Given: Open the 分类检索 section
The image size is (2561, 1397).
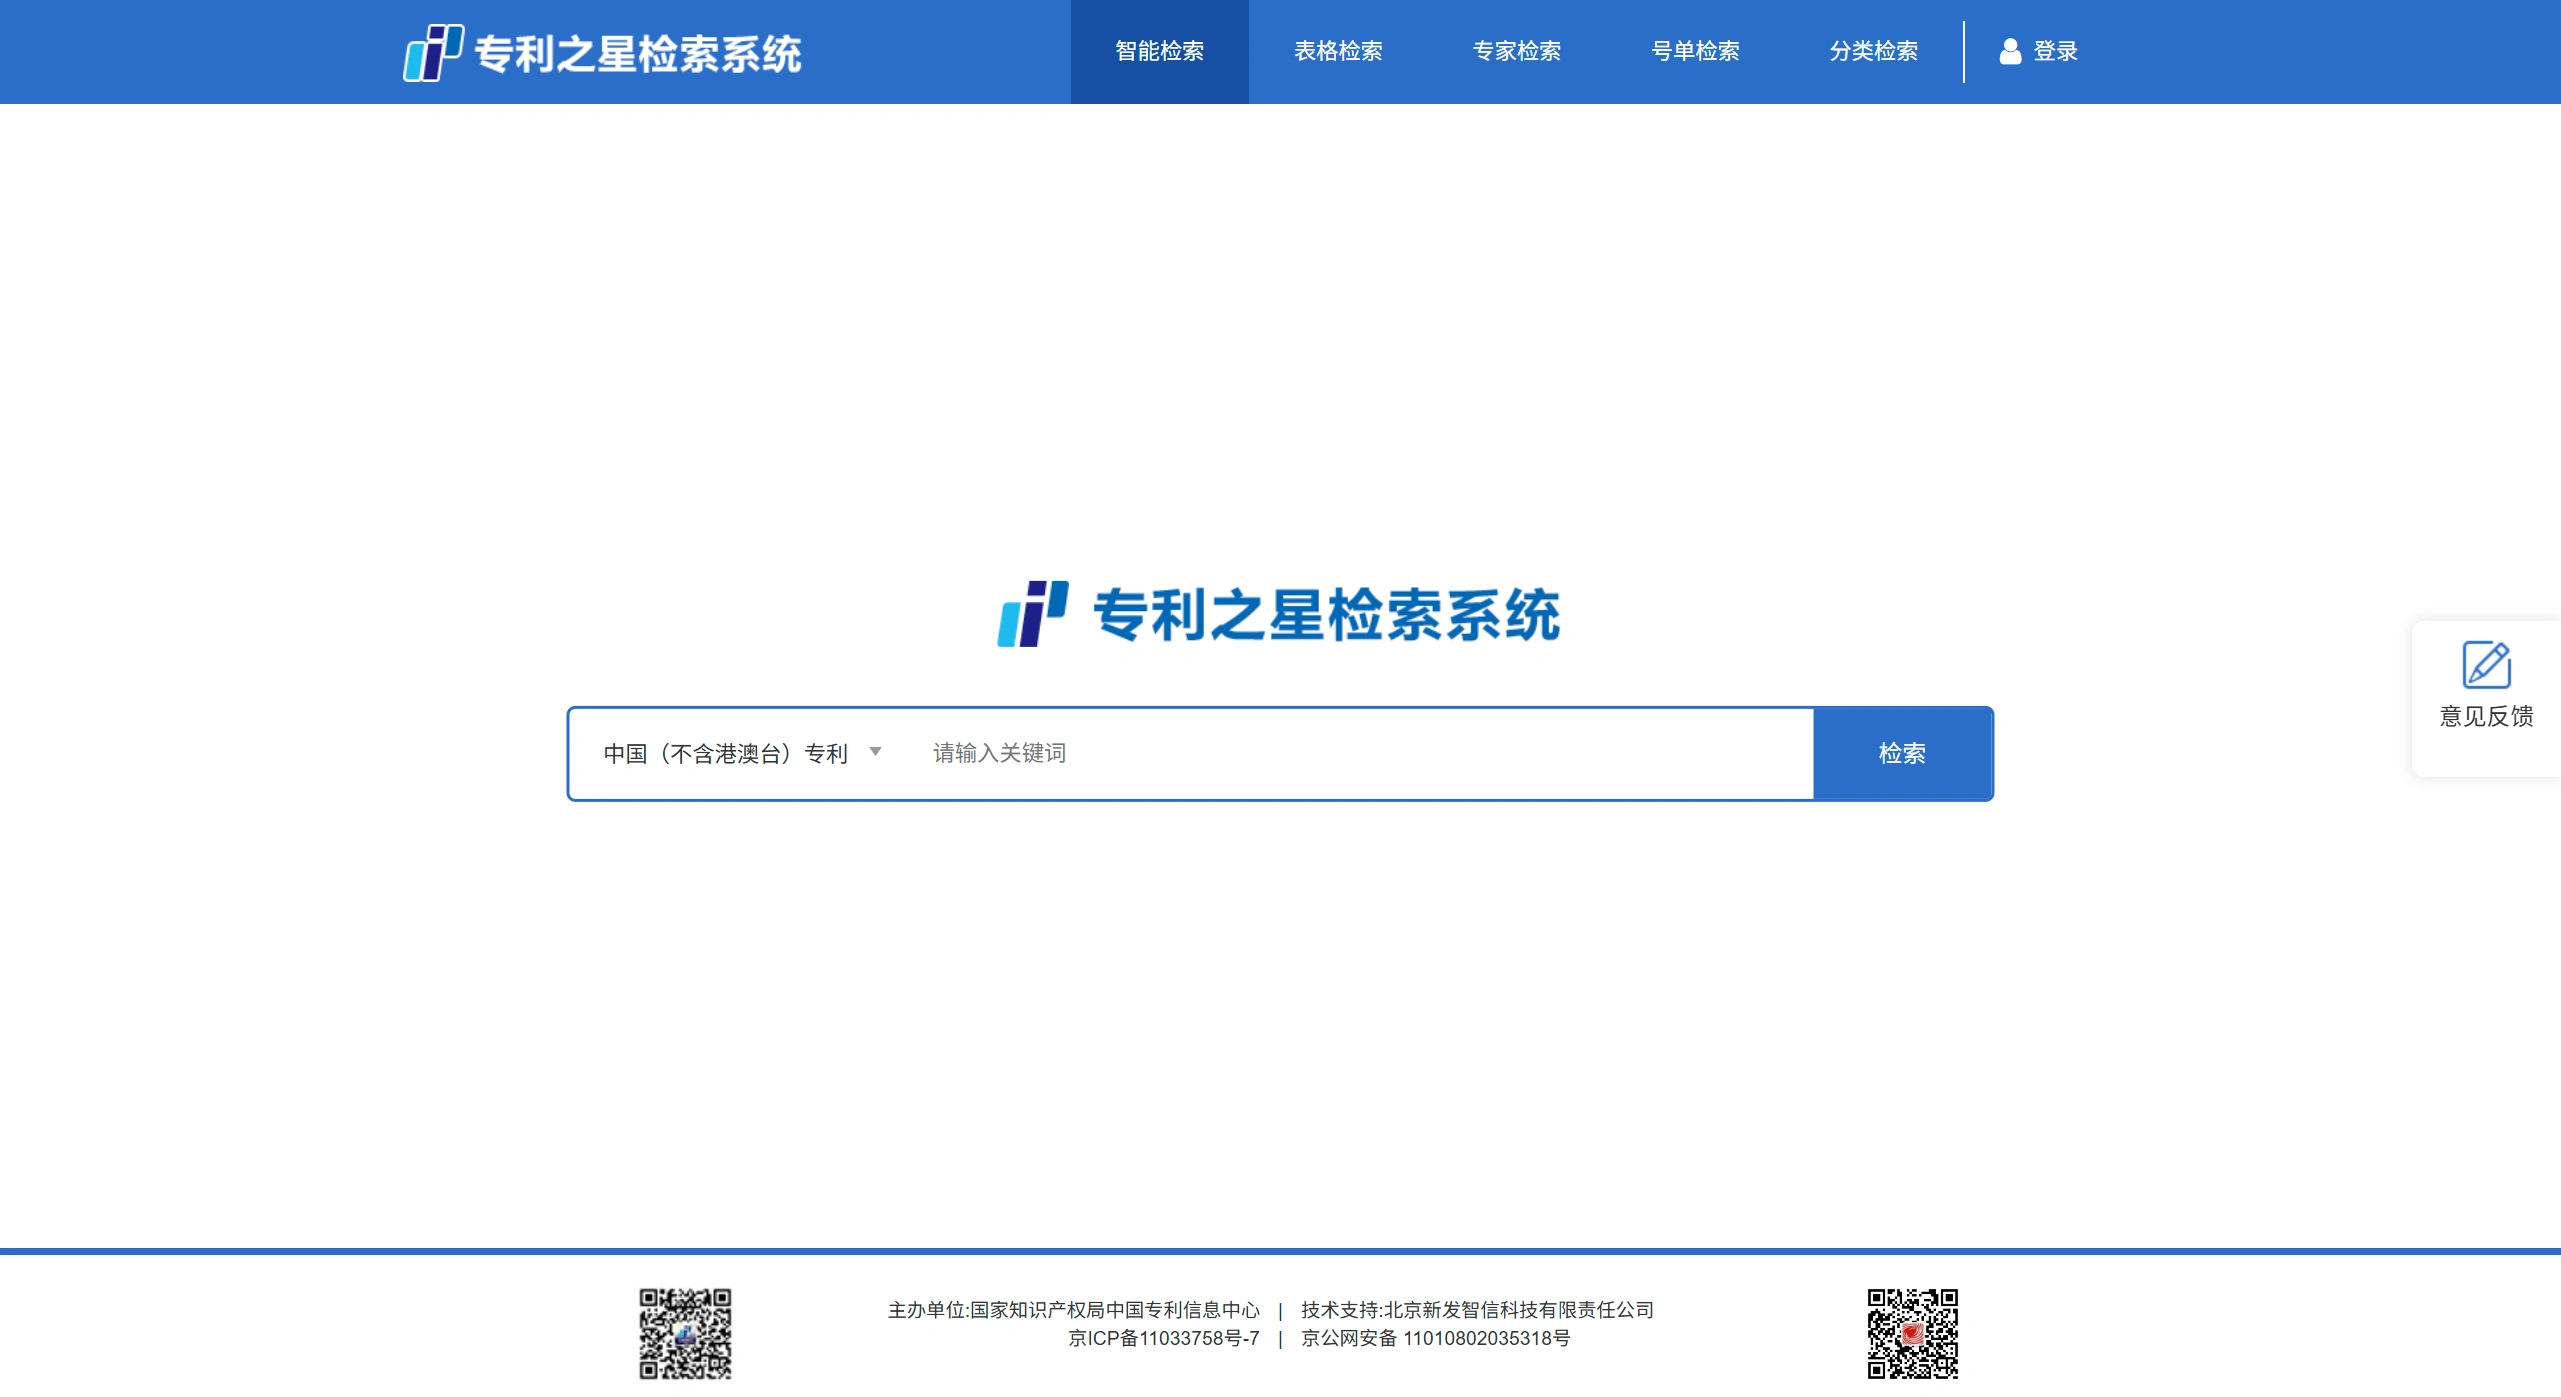Looking at the screenshot, I should (x=1873, y=51).
